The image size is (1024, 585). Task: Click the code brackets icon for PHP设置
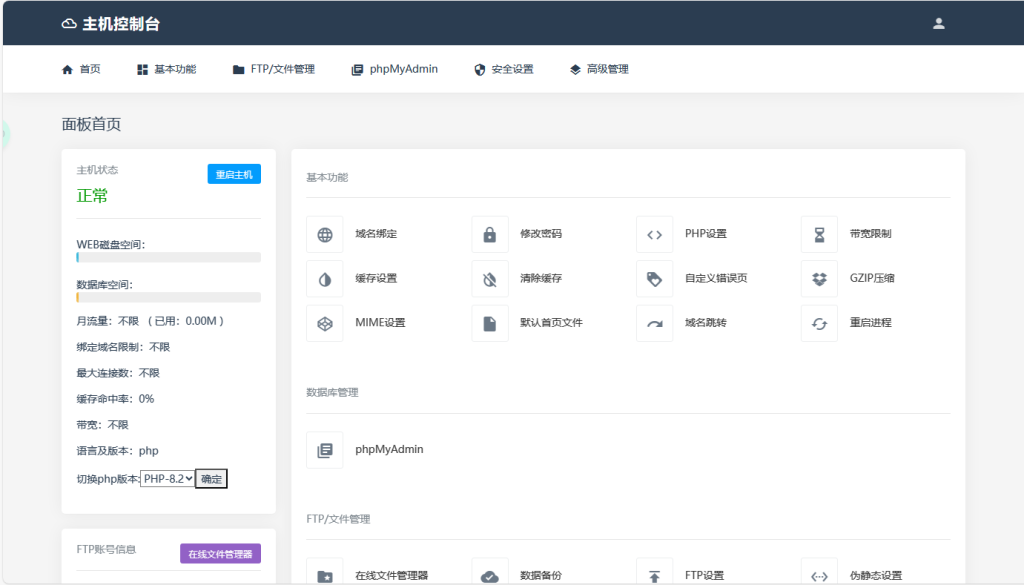click(x=654, y=235)
